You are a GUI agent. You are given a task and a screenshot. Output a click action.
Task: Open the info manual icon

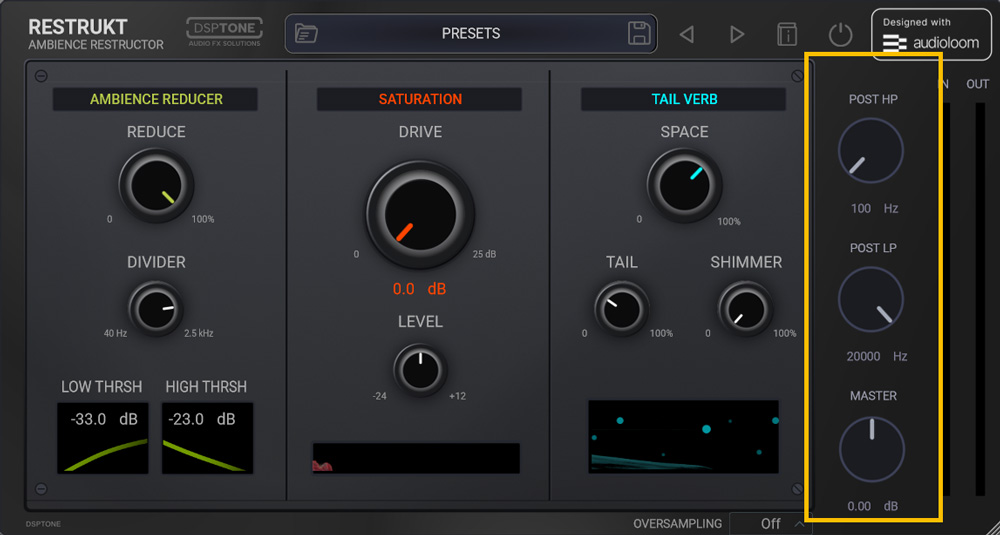(787, 34)
